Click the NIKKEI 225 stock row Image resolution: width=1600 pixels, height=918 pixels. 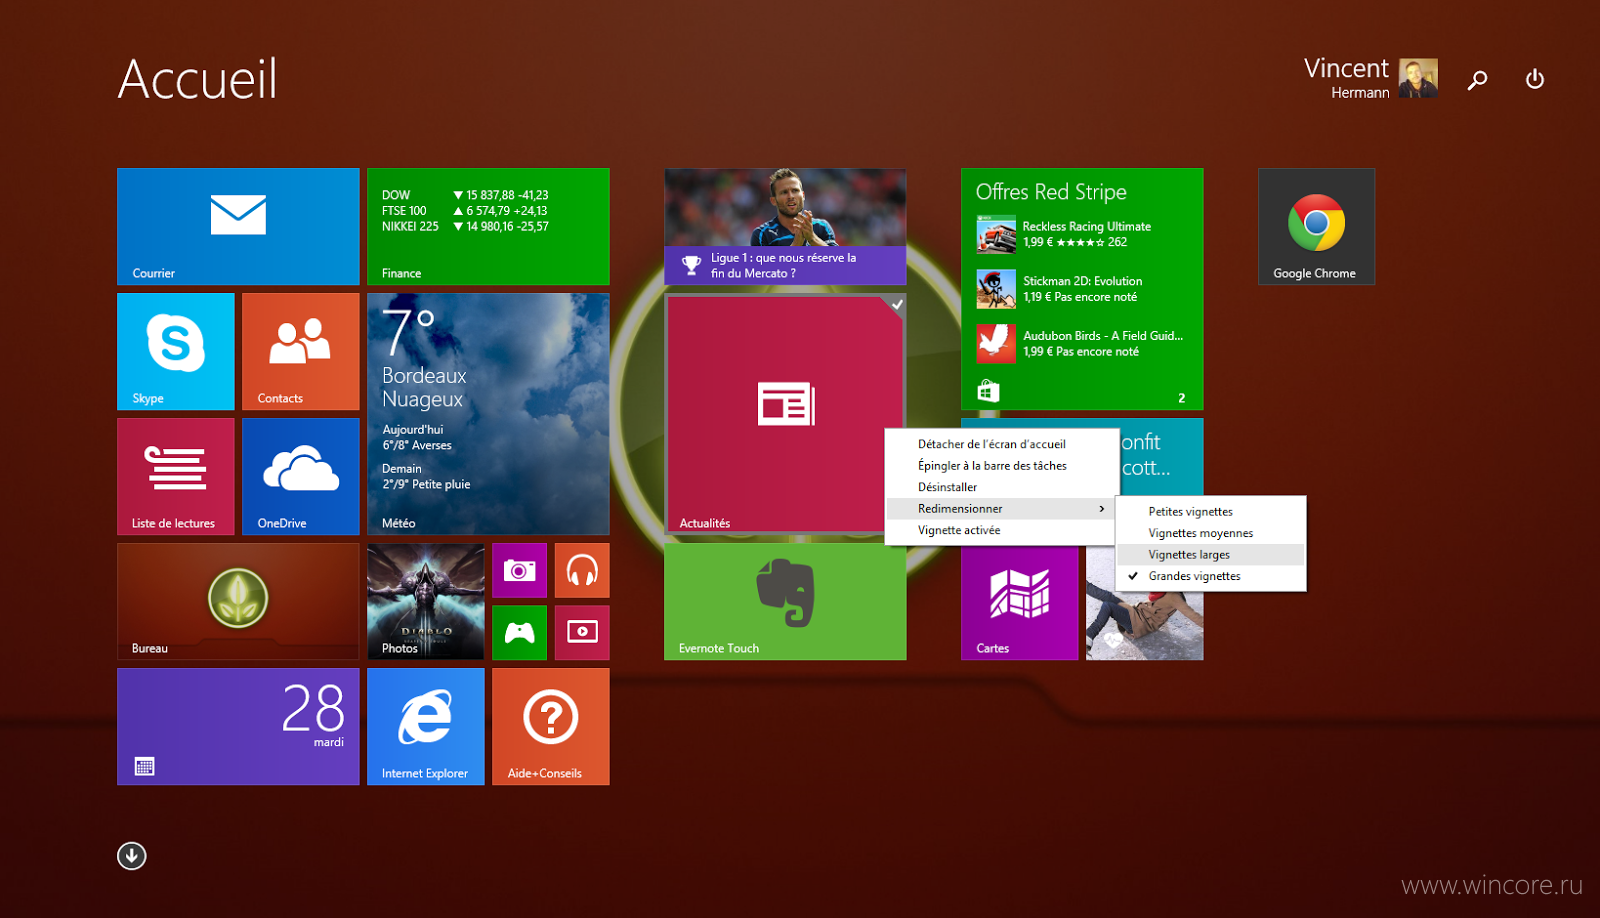(465, 227)
